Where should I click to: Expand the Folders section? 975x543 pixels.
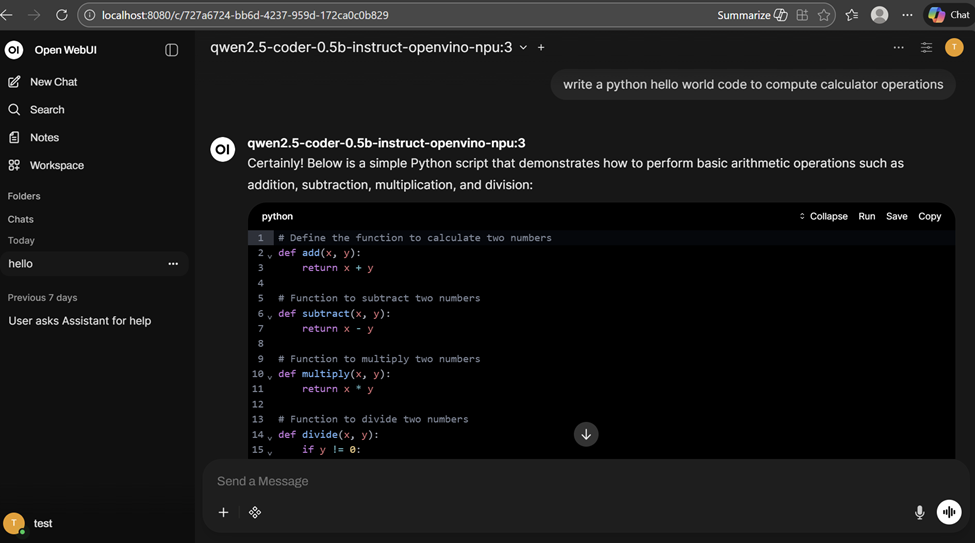tap(24, 196)
